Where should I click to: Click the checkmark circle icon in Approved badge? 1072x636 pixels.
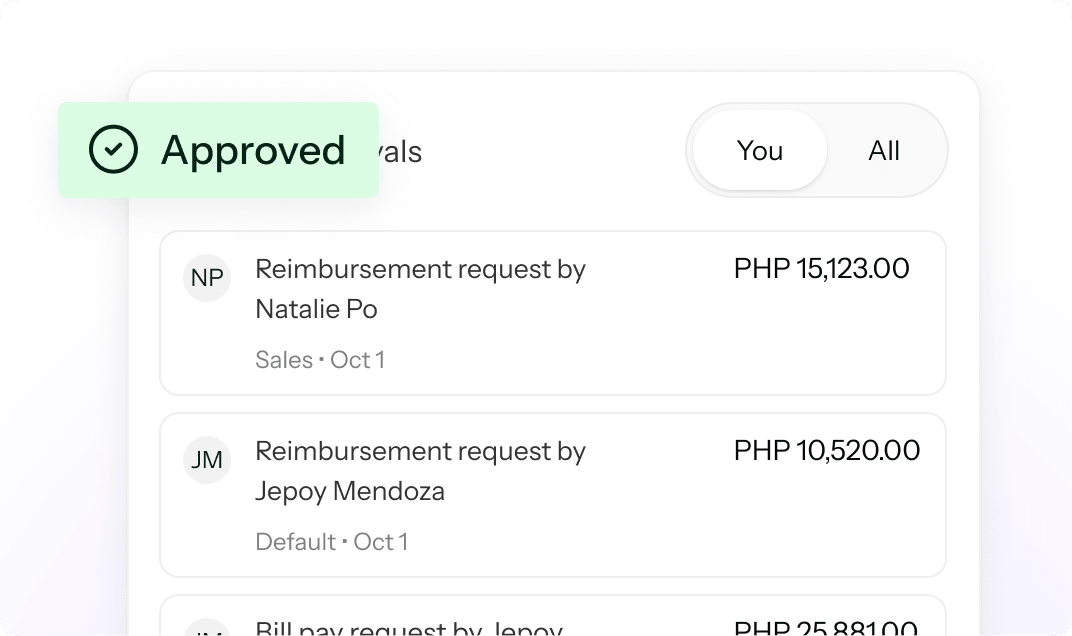pyautogui.click(x=113, y=150)
